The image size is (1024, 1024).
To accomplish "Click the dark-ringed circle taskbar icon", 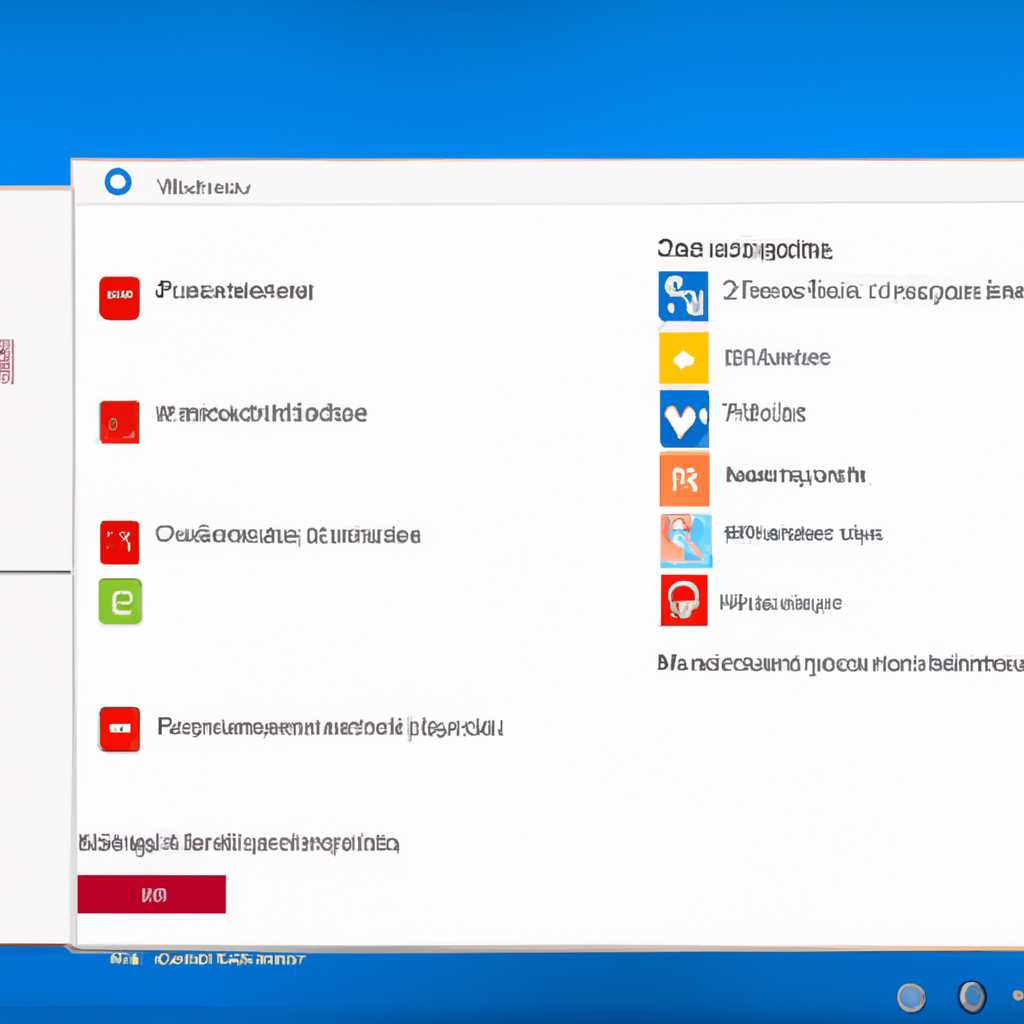I will (x=972, y=997).
